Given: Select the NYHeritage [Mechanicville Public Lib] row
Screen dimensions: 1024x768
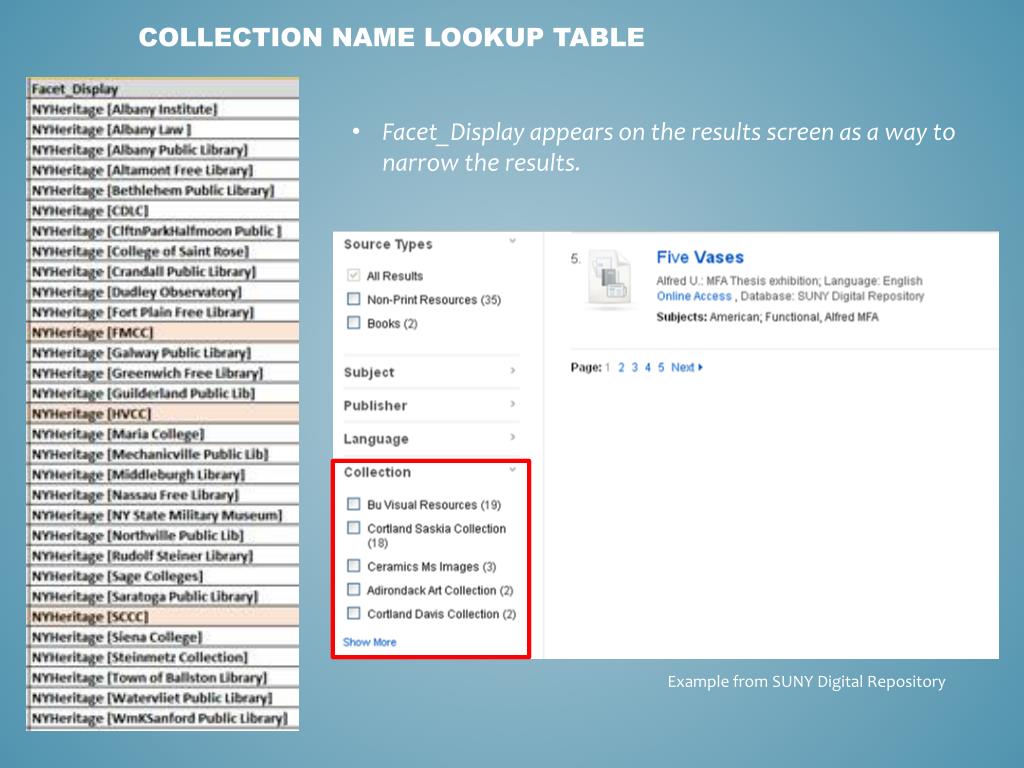Looking at the screenshot, I should tap(163, 454).
